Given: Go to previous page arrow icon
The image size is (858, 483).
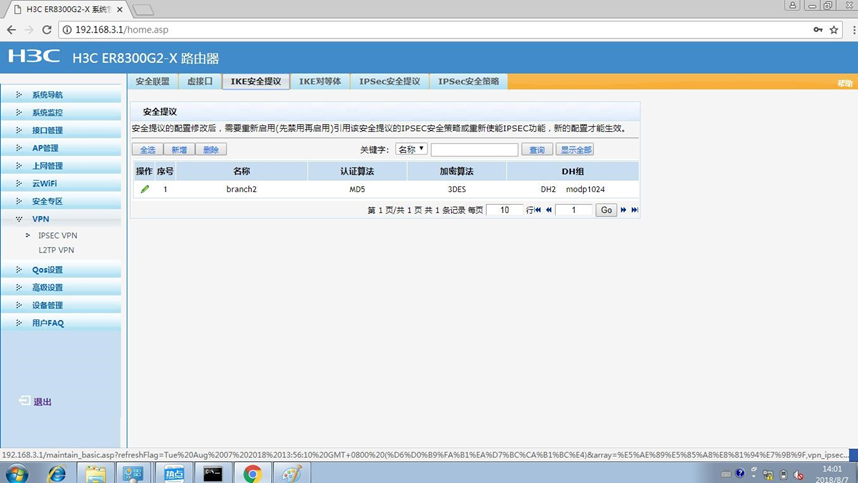Looking at the screenshot, I should coord(549,210).
